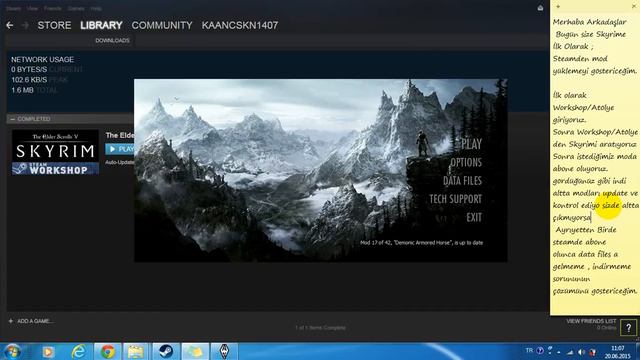Select the DOWNLOADS sub-tab

pyautogui.click(x=112, y=40)
